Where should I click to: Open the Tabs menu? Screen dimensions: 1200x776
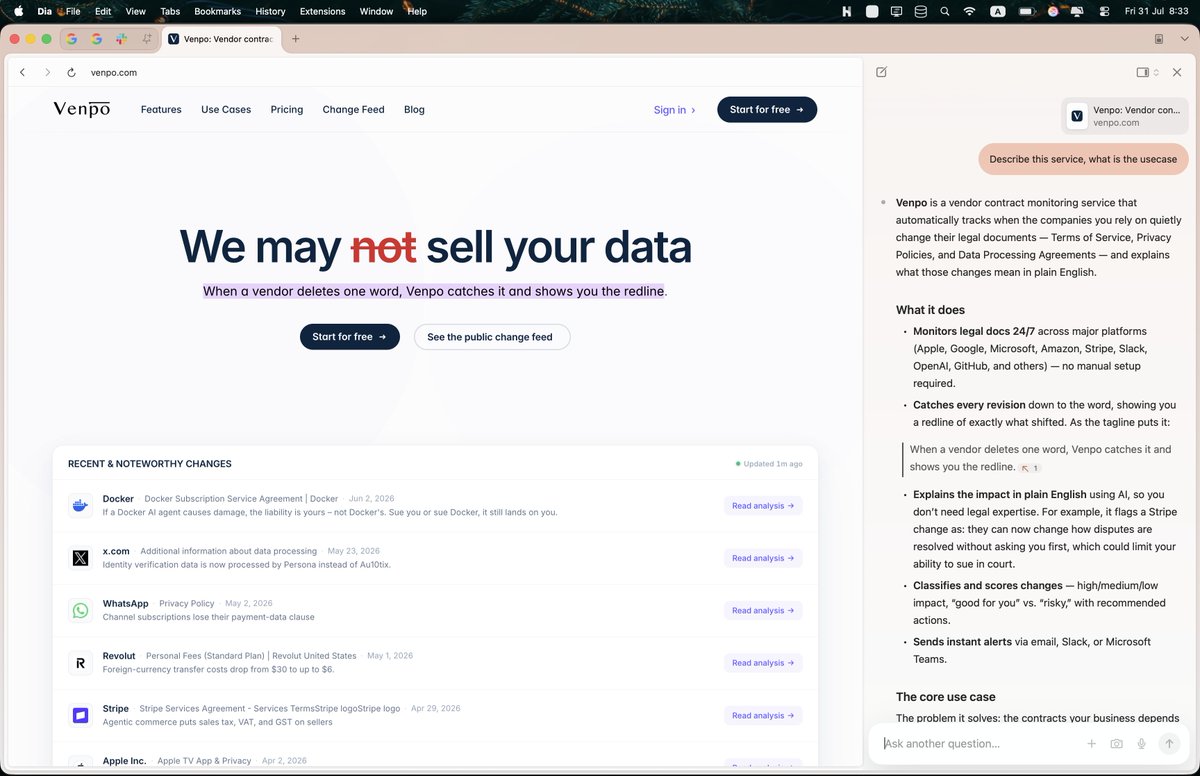[170, 11]
